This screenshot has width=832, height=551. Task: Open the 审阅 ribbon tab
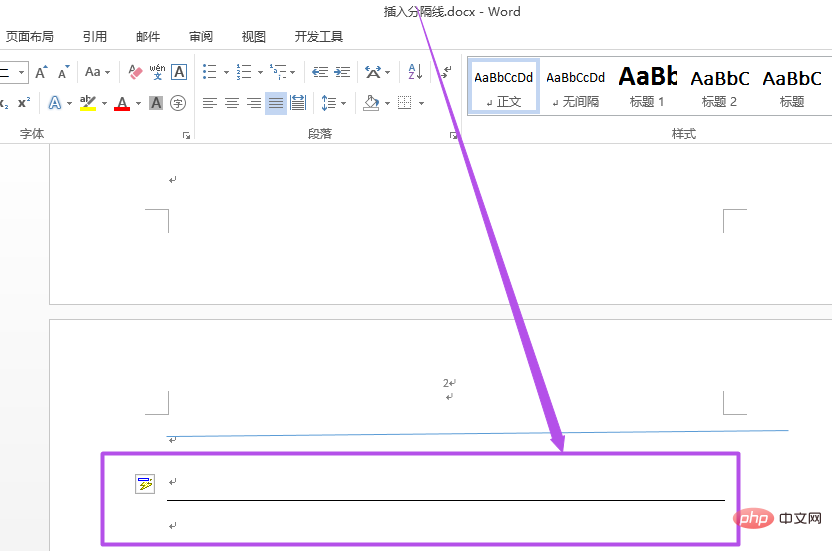tap(201, 37)
